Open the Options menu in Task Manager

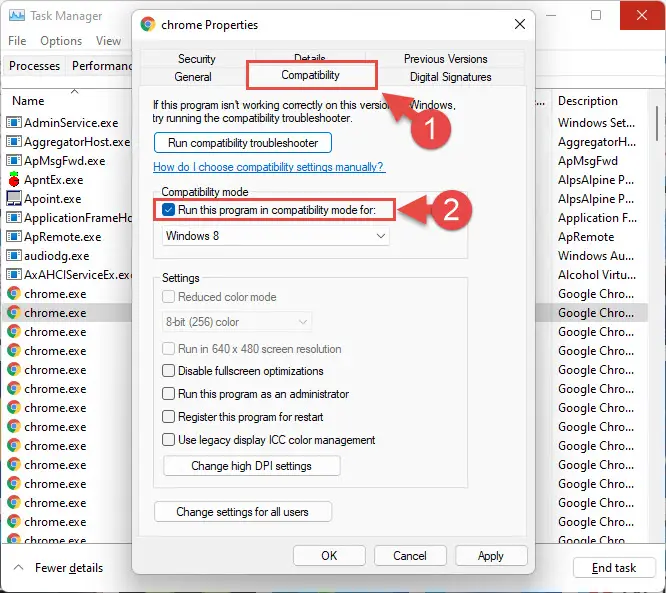coord(61,41)
